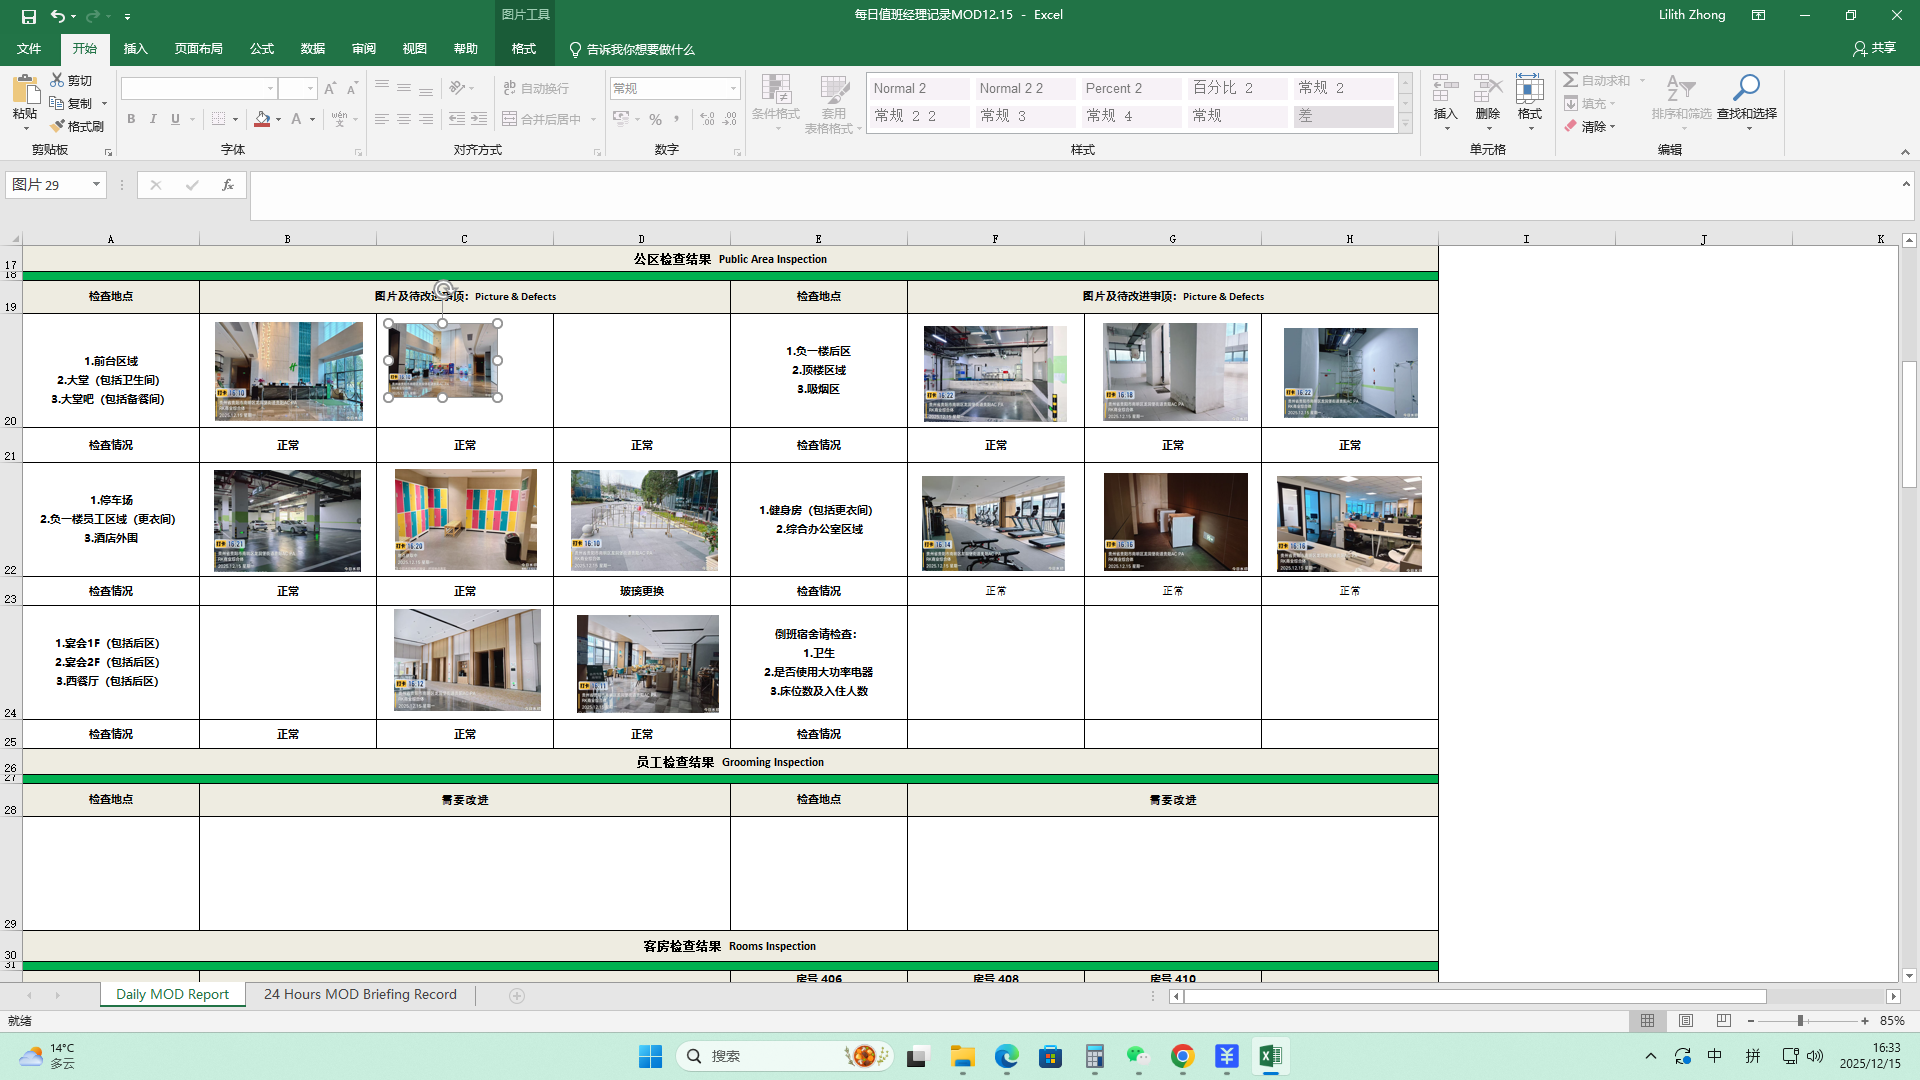Select Normal view in status bar
This screenshot has width=1920, height=1080.
pos(1647,1021)
